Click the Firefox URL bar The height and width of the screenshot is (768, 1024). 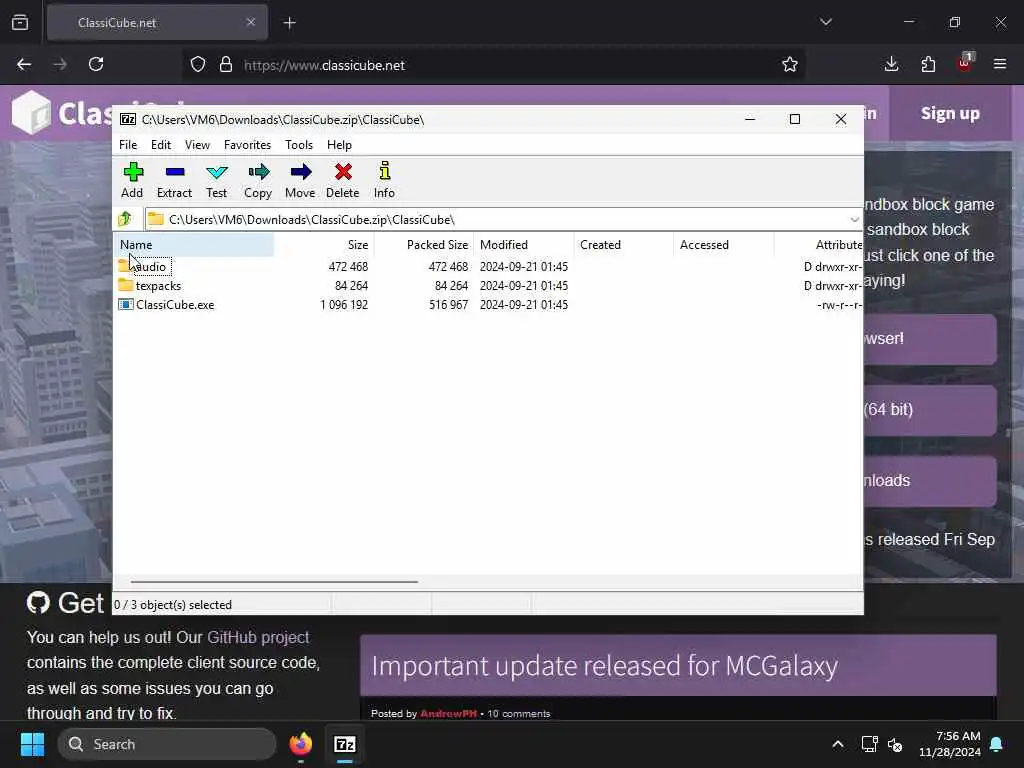click(496, 65)
